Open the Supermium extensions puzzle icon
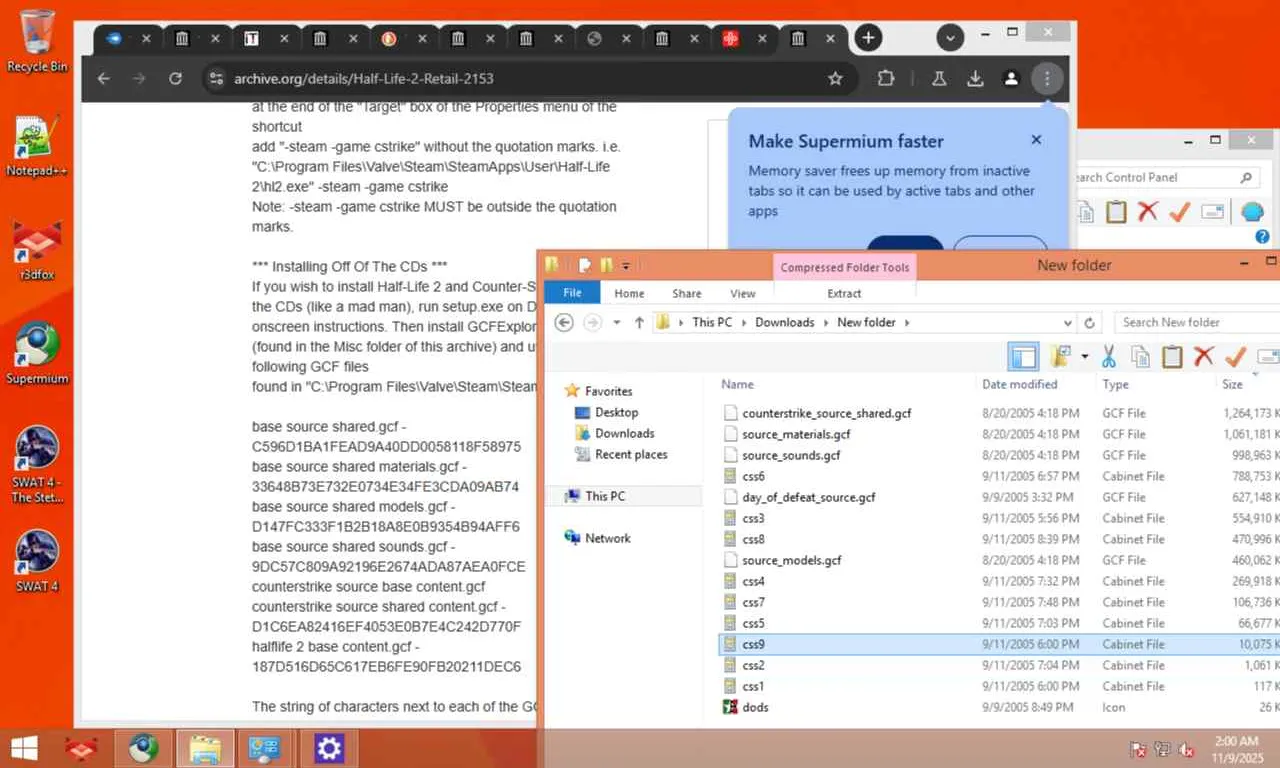 (886, 78)
